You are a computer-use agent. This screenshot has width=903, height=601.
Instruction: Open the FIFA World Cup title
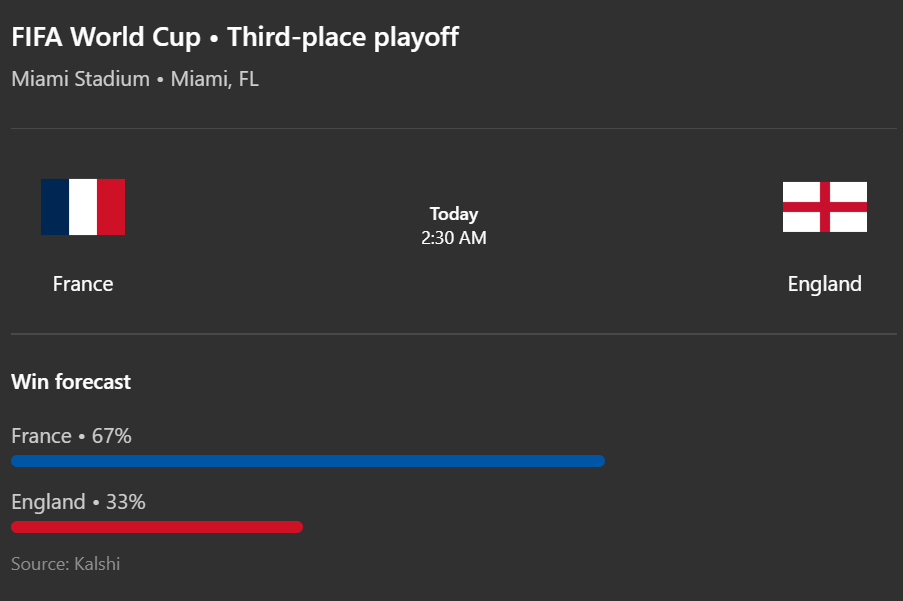pos(106,37)
